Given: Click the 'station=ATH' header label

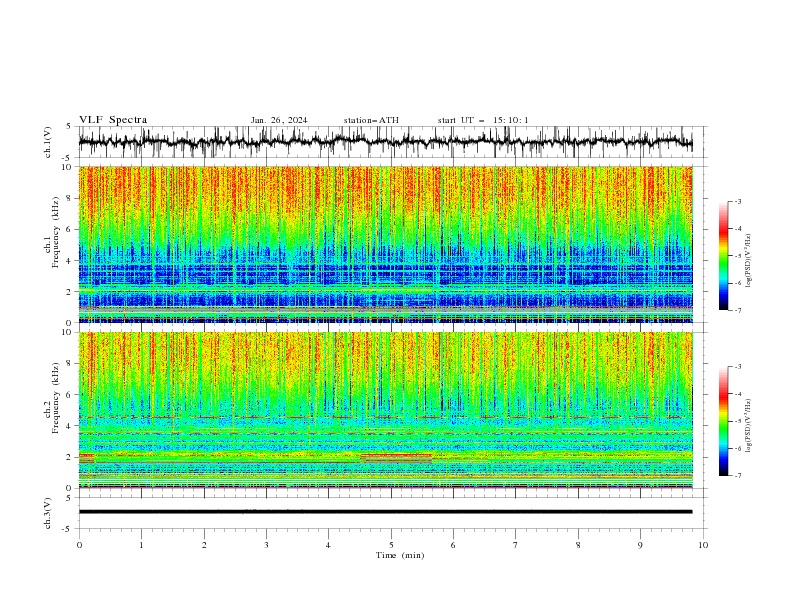Looking at the screenshot, I should [x=371, y=120].
